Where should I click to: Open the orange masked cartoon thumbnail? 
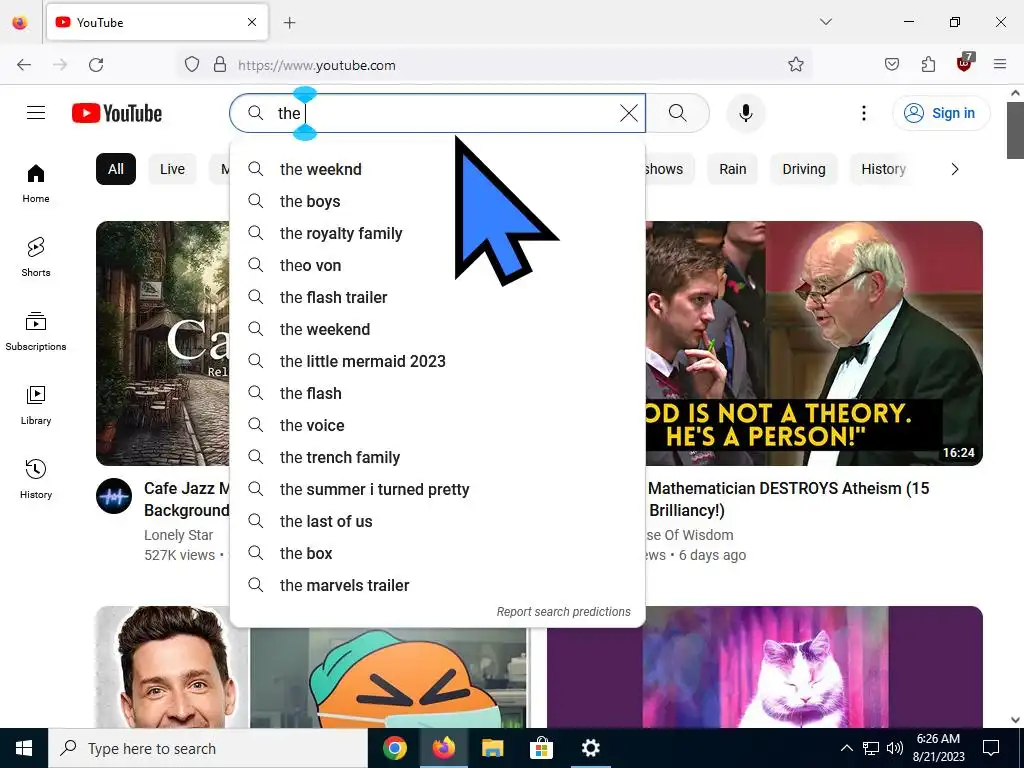coord(389,678)
